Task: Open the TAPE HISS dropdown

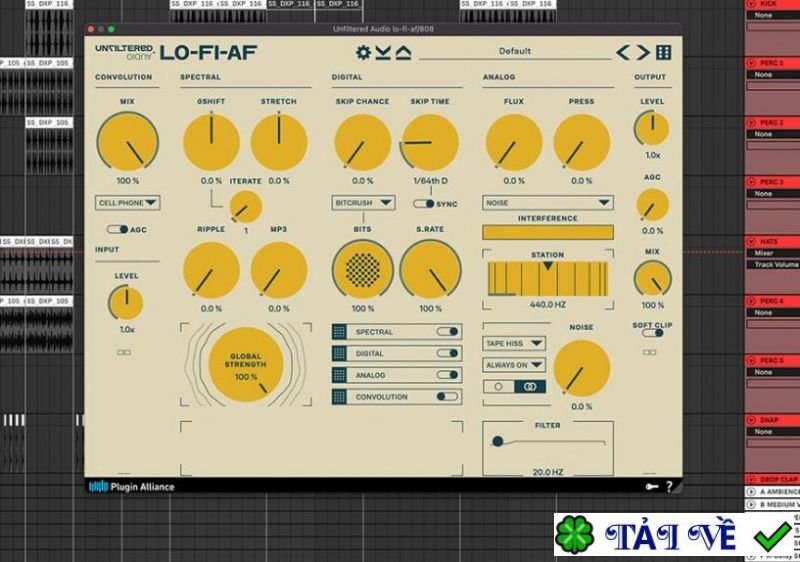Action: coord(514,343)
